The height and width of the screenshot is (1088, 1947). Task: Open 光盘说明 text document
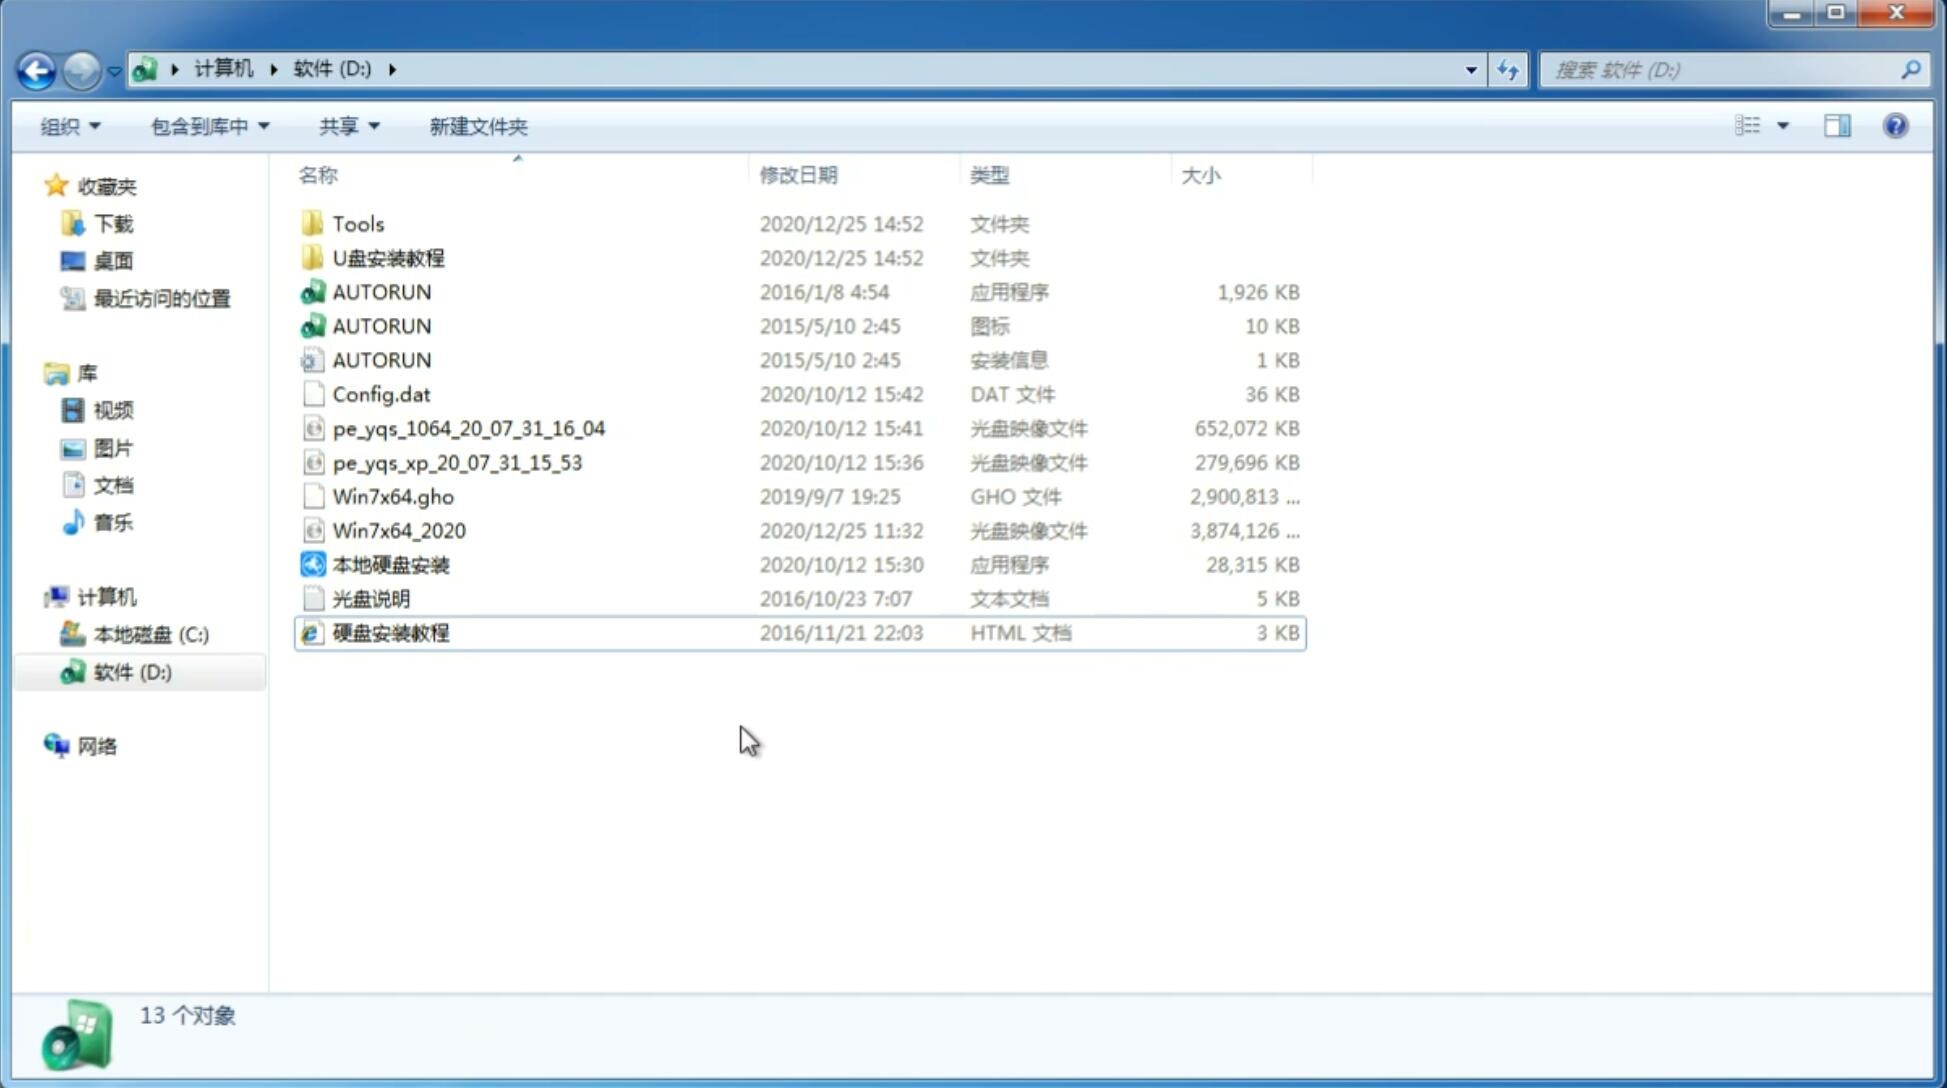(x=370, y=597)
